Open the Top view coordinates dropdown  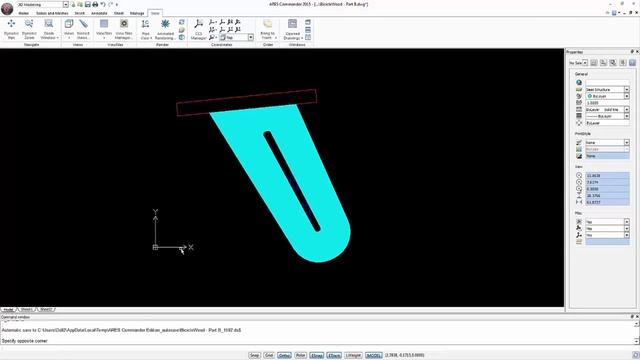(x=251, y=37)
